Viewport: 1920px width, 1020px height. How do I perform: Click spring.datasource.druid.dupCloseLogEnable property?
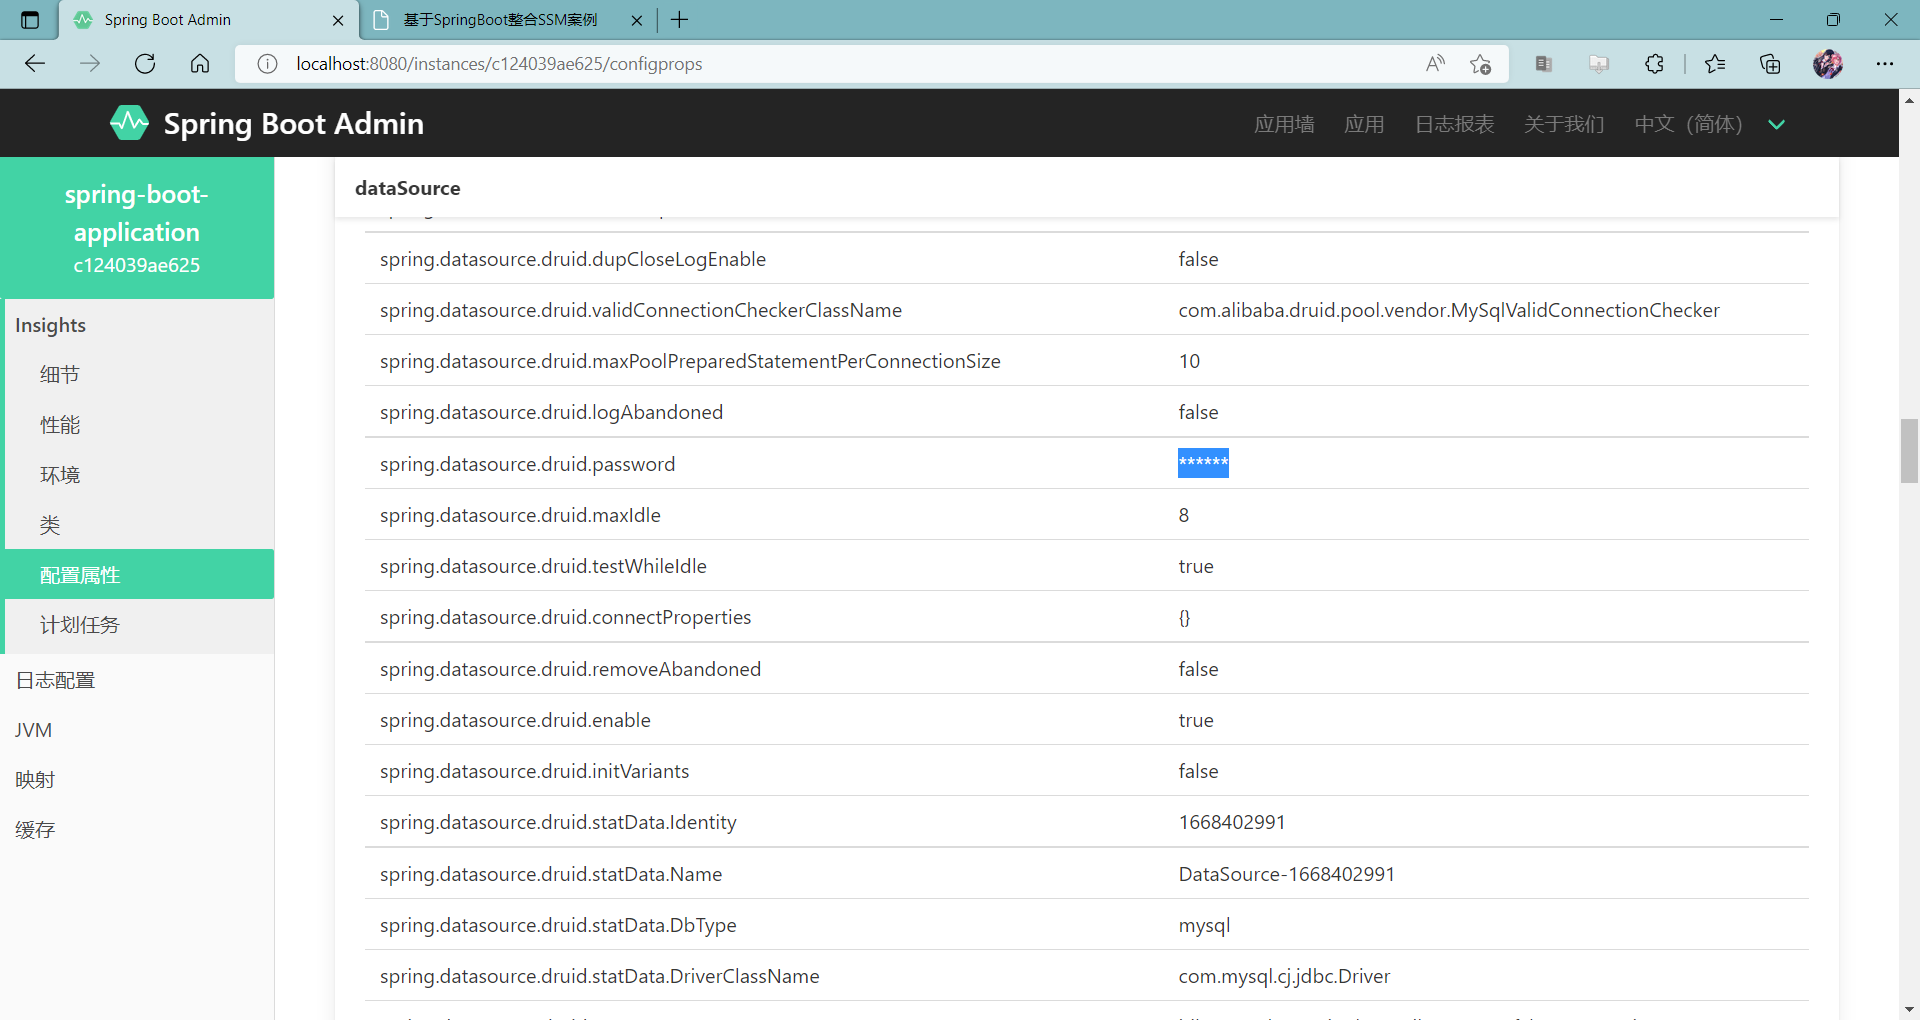coord(573,259)
